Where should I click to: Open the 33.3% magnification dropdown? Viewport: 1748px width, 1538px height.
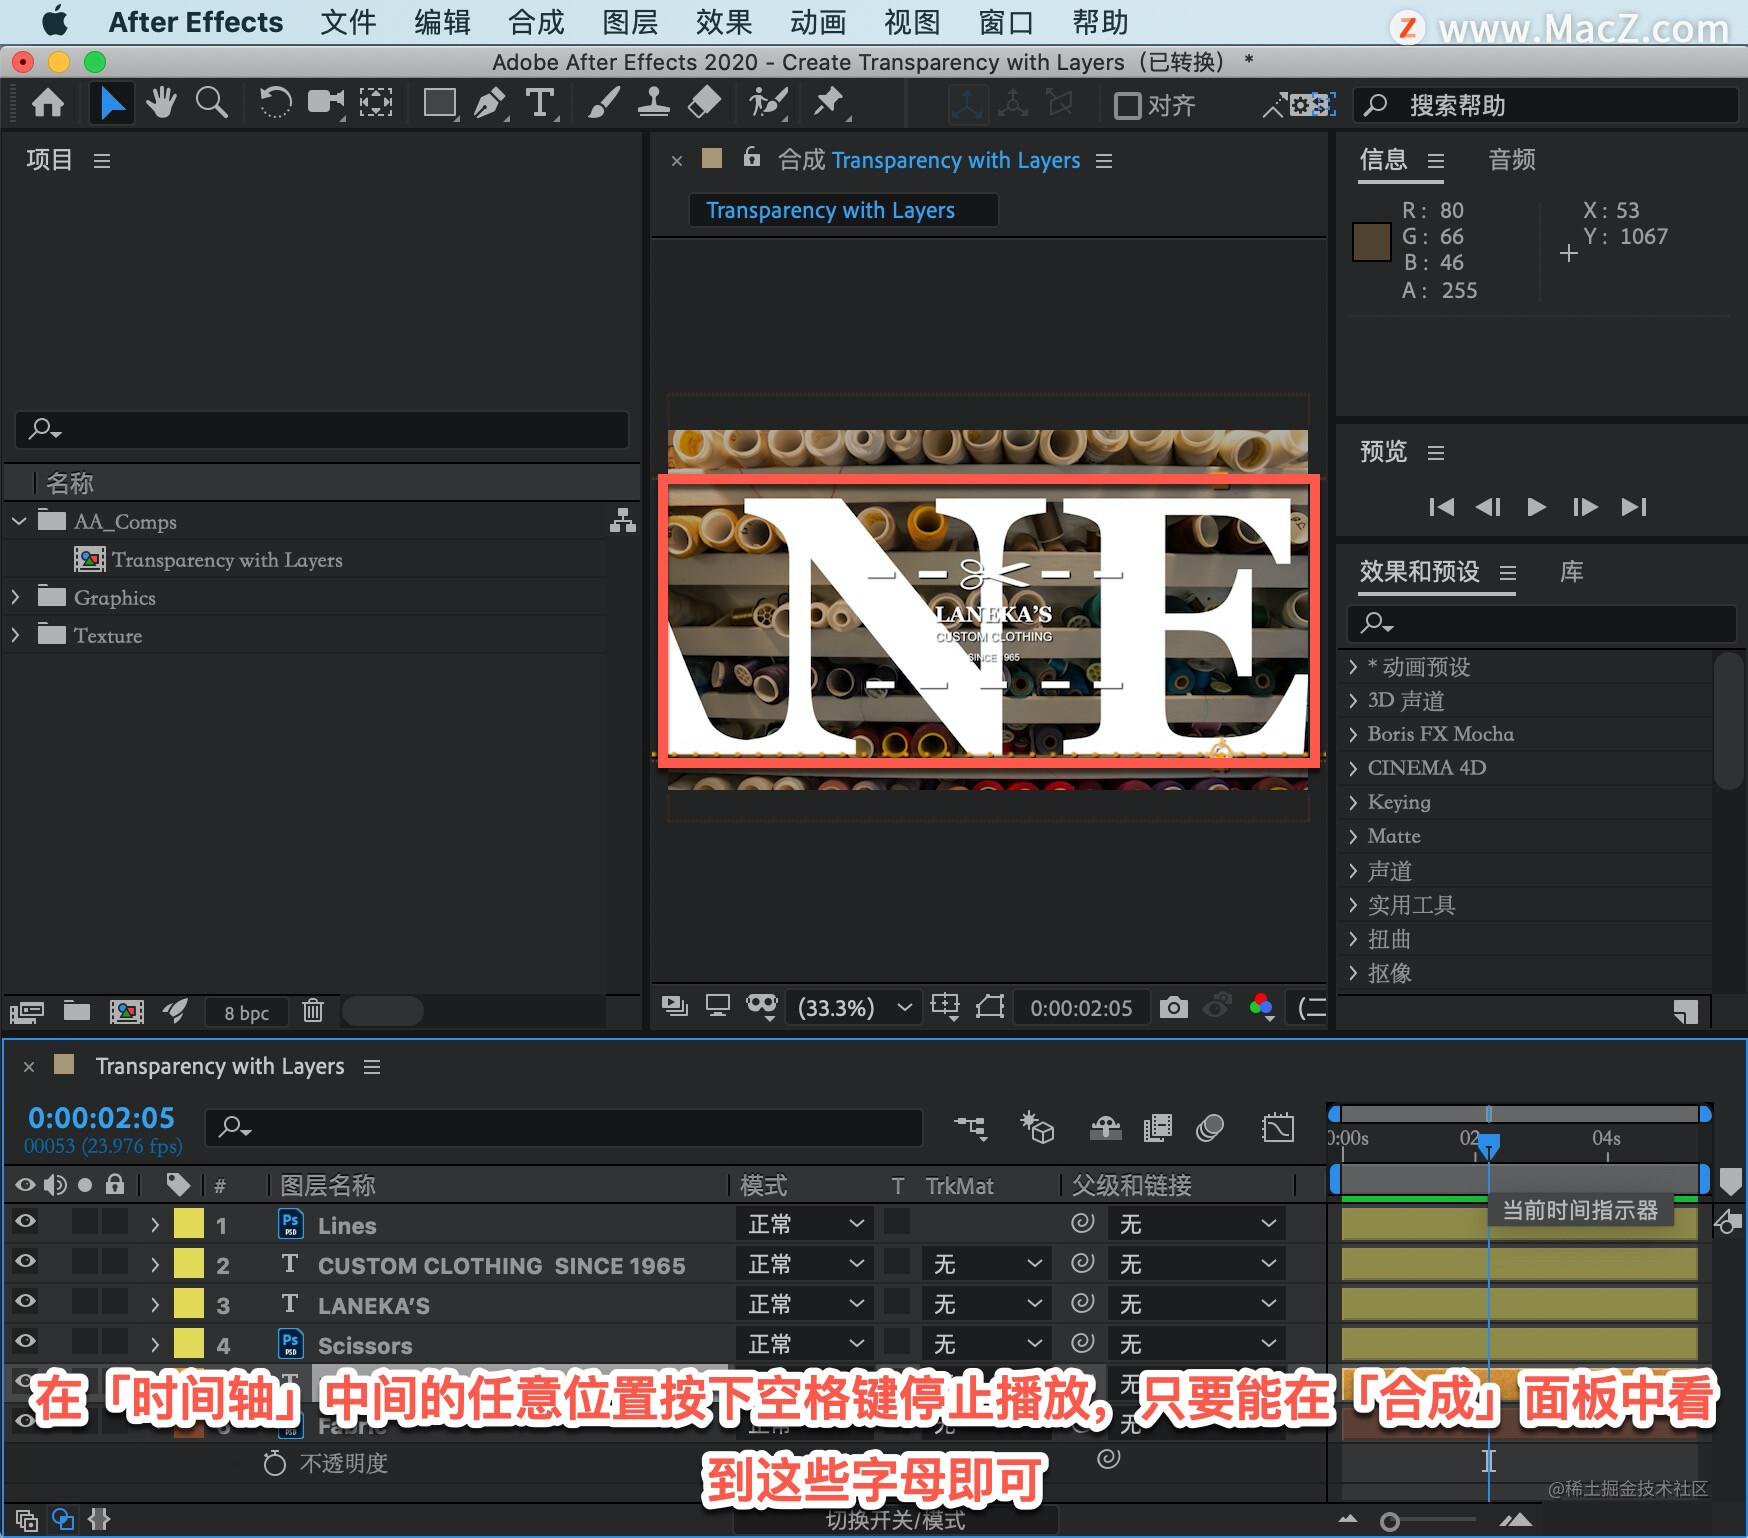[x=853, y=1007]
